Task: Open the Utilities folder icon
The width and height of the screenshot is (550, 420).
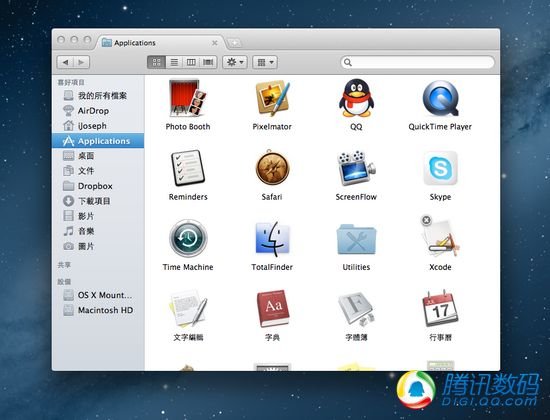Action: point(356,239)
